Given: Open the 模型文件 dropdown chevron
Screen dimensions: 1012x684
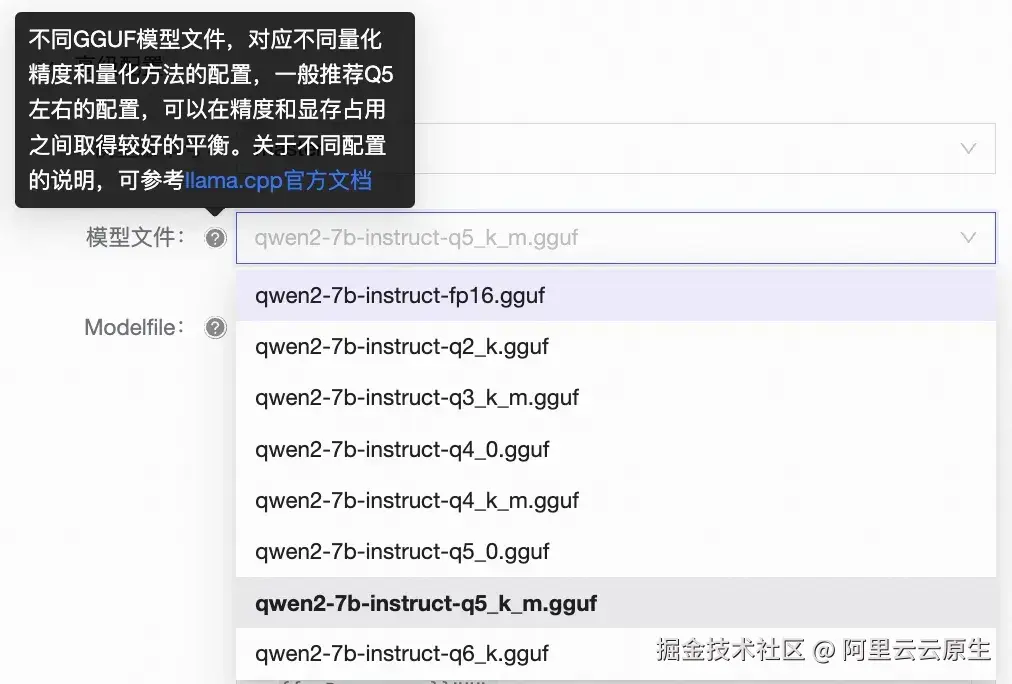Looking at the screenshot, I should (968, 237).
